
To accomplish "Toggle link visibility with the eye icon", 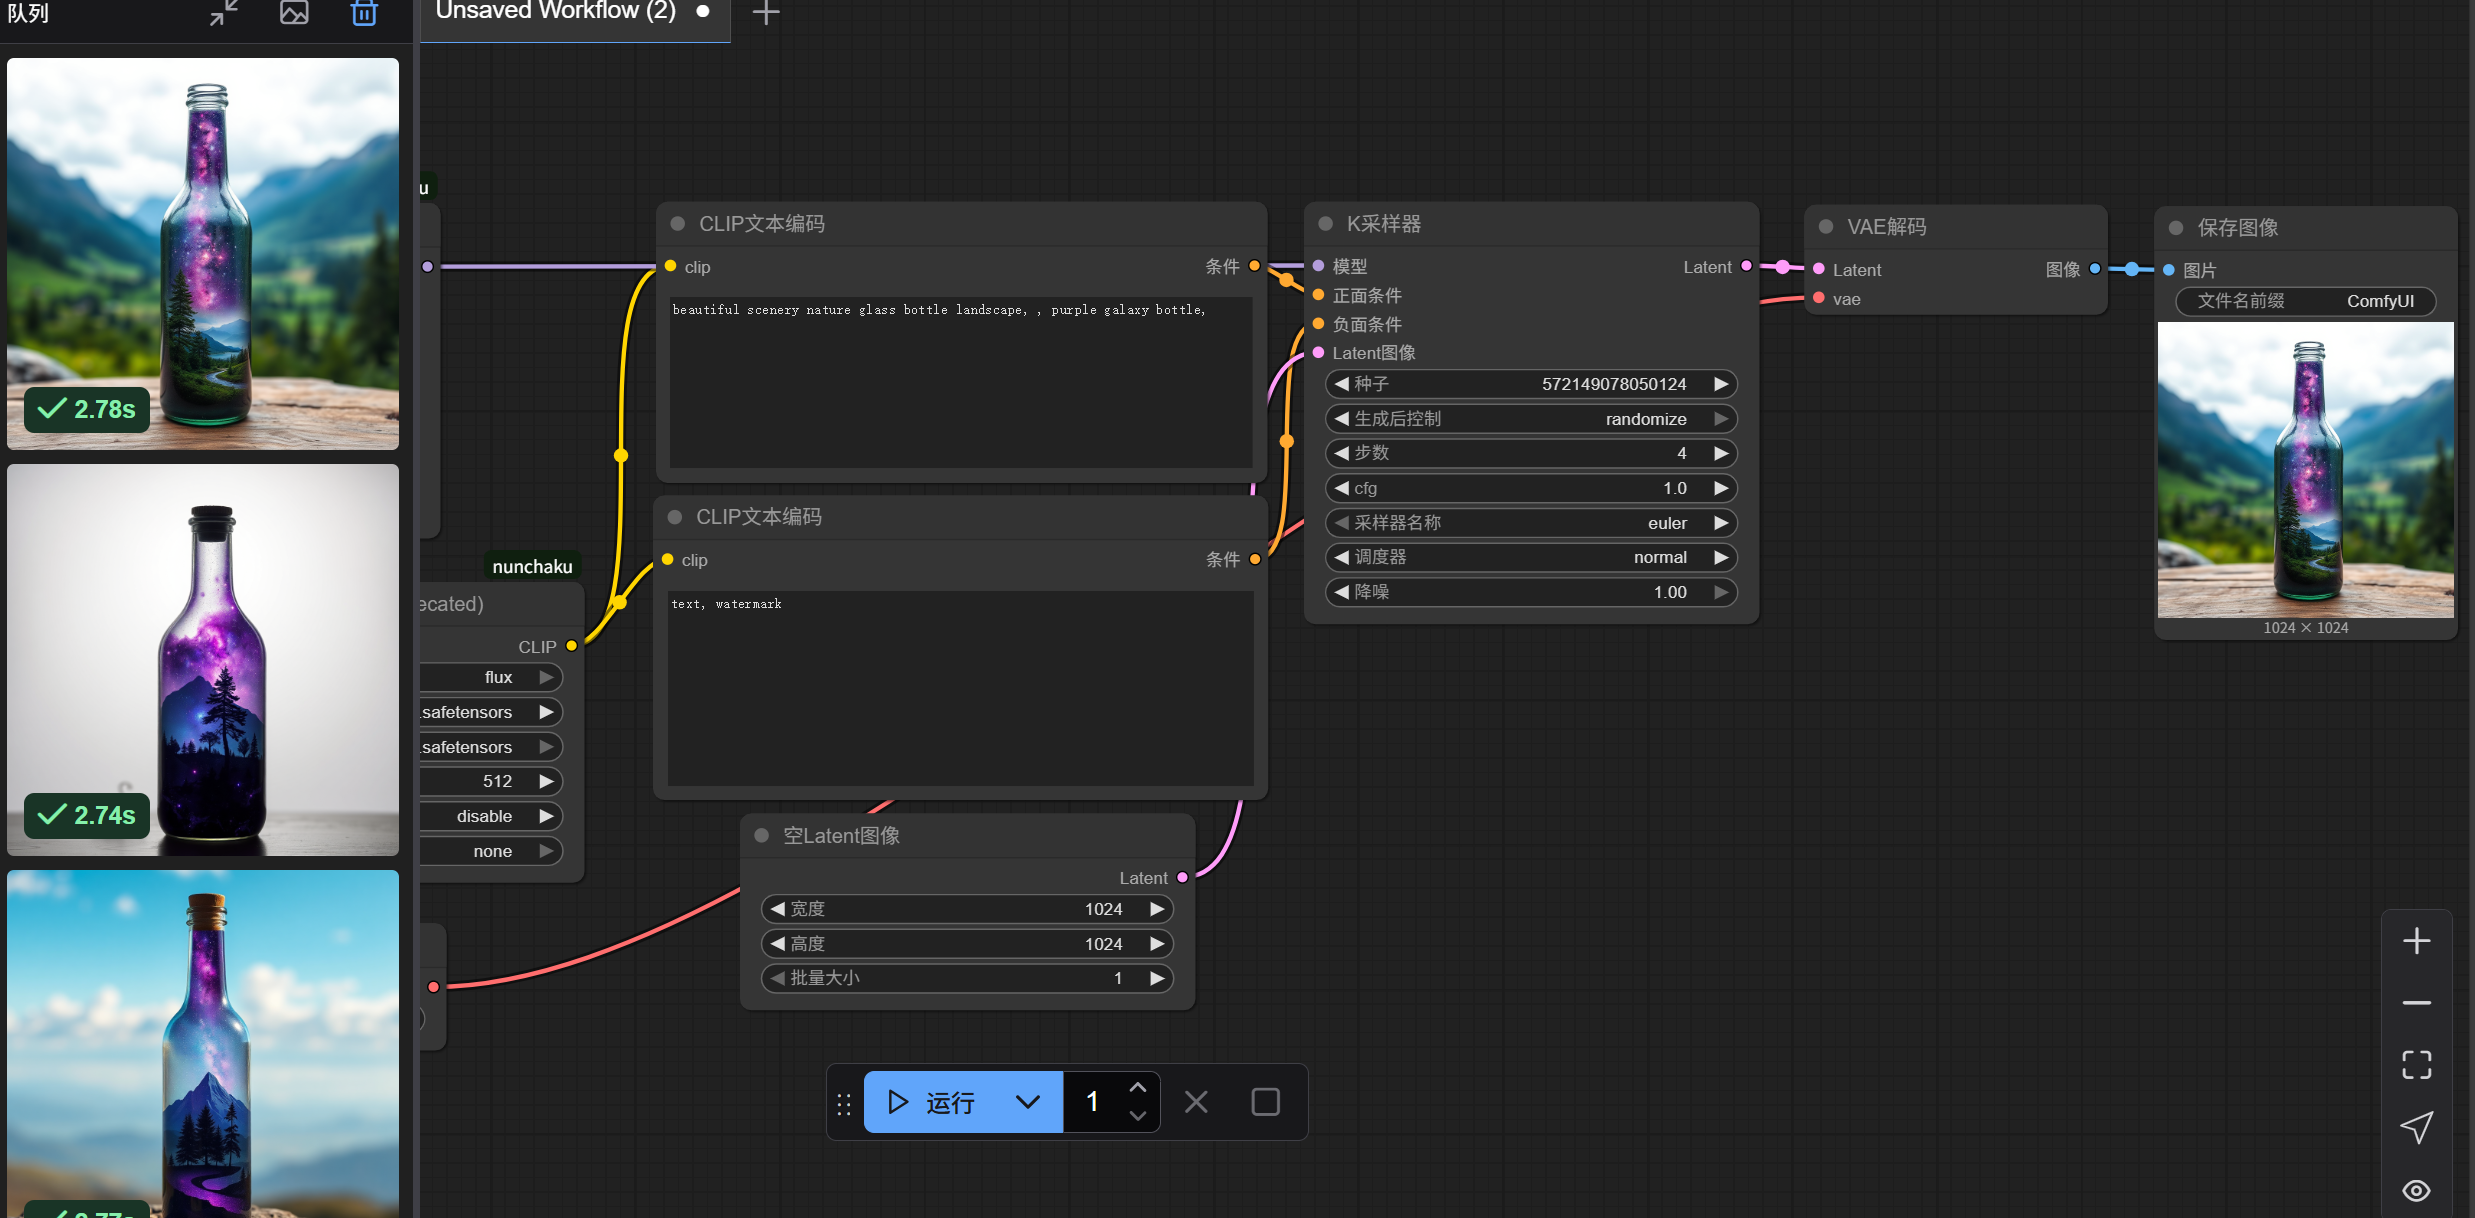I will coord(2416,1190).
